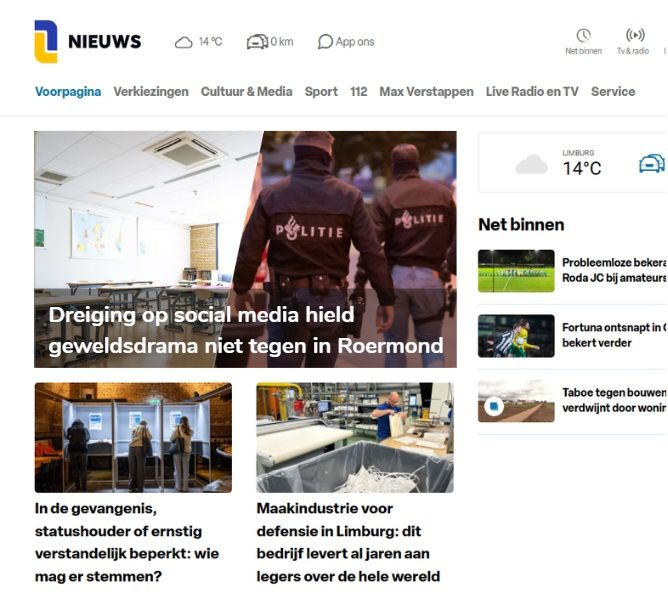Screen dimensions: 668x592
Task: Open the App ons chat bubble icon
Action: coord(325,42)
